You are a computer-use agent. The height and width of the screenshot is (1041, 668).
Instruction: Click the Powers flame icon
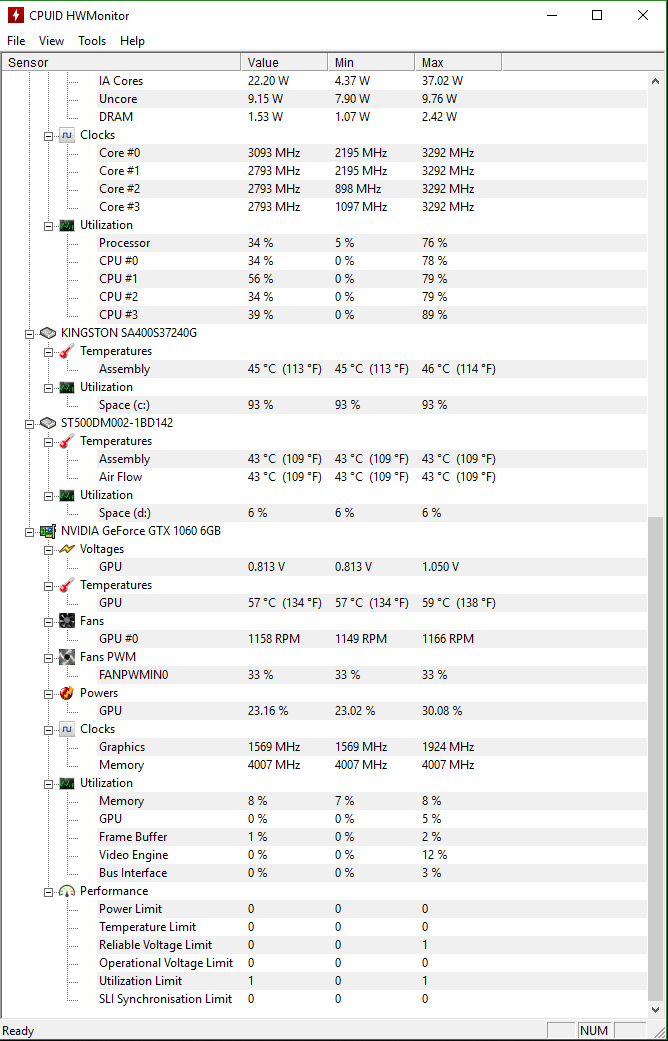67,693
